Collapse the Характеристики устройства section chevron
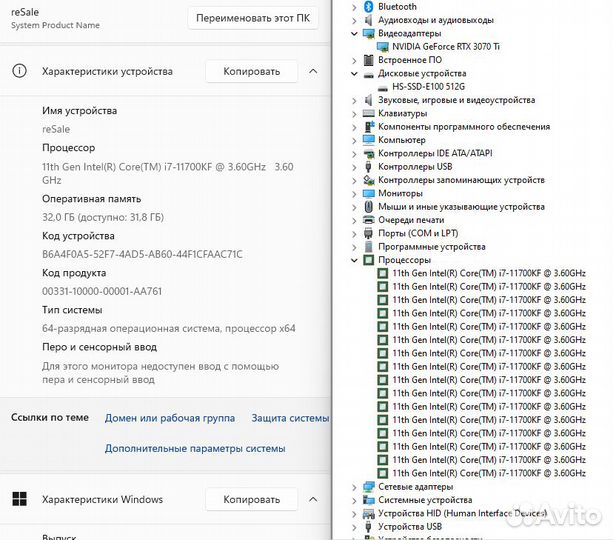Viewport: 613px width, 540px height. click(x=313, y=71)
